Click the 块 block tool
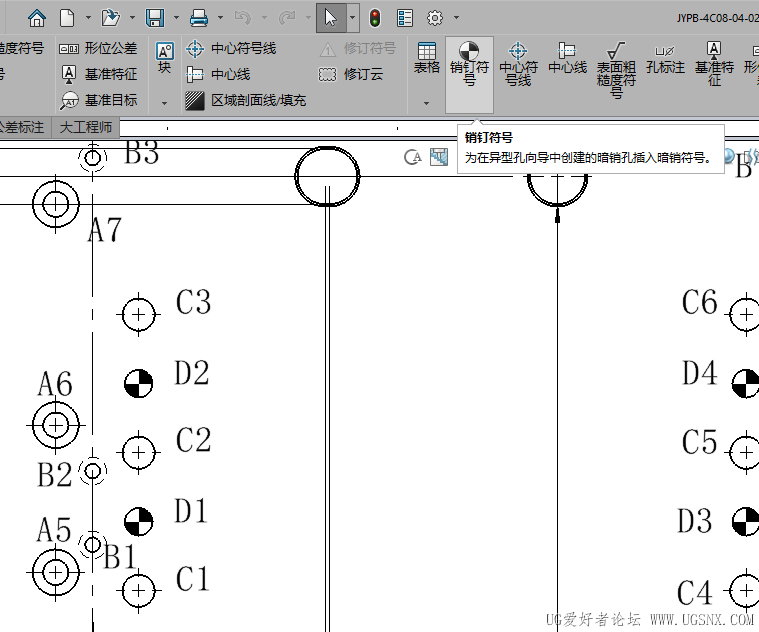 click(x=165, y=58)
